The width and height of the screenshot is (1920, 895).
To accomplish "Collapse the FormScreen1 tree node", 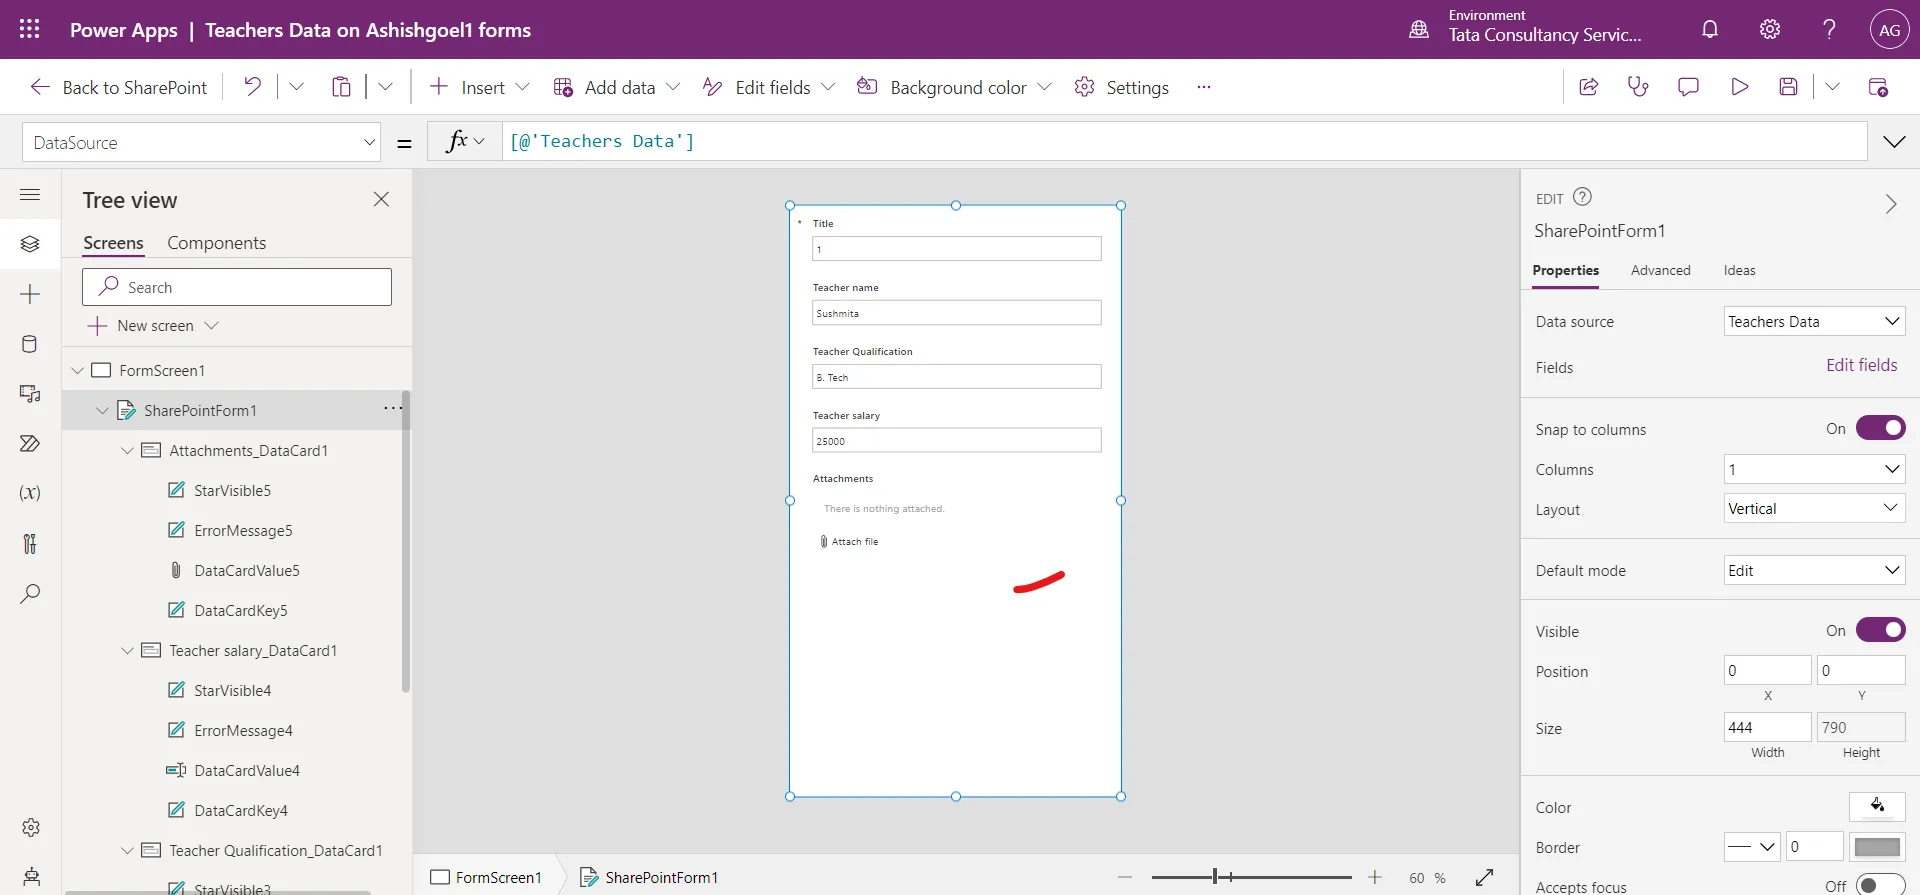I will point(77,370).
